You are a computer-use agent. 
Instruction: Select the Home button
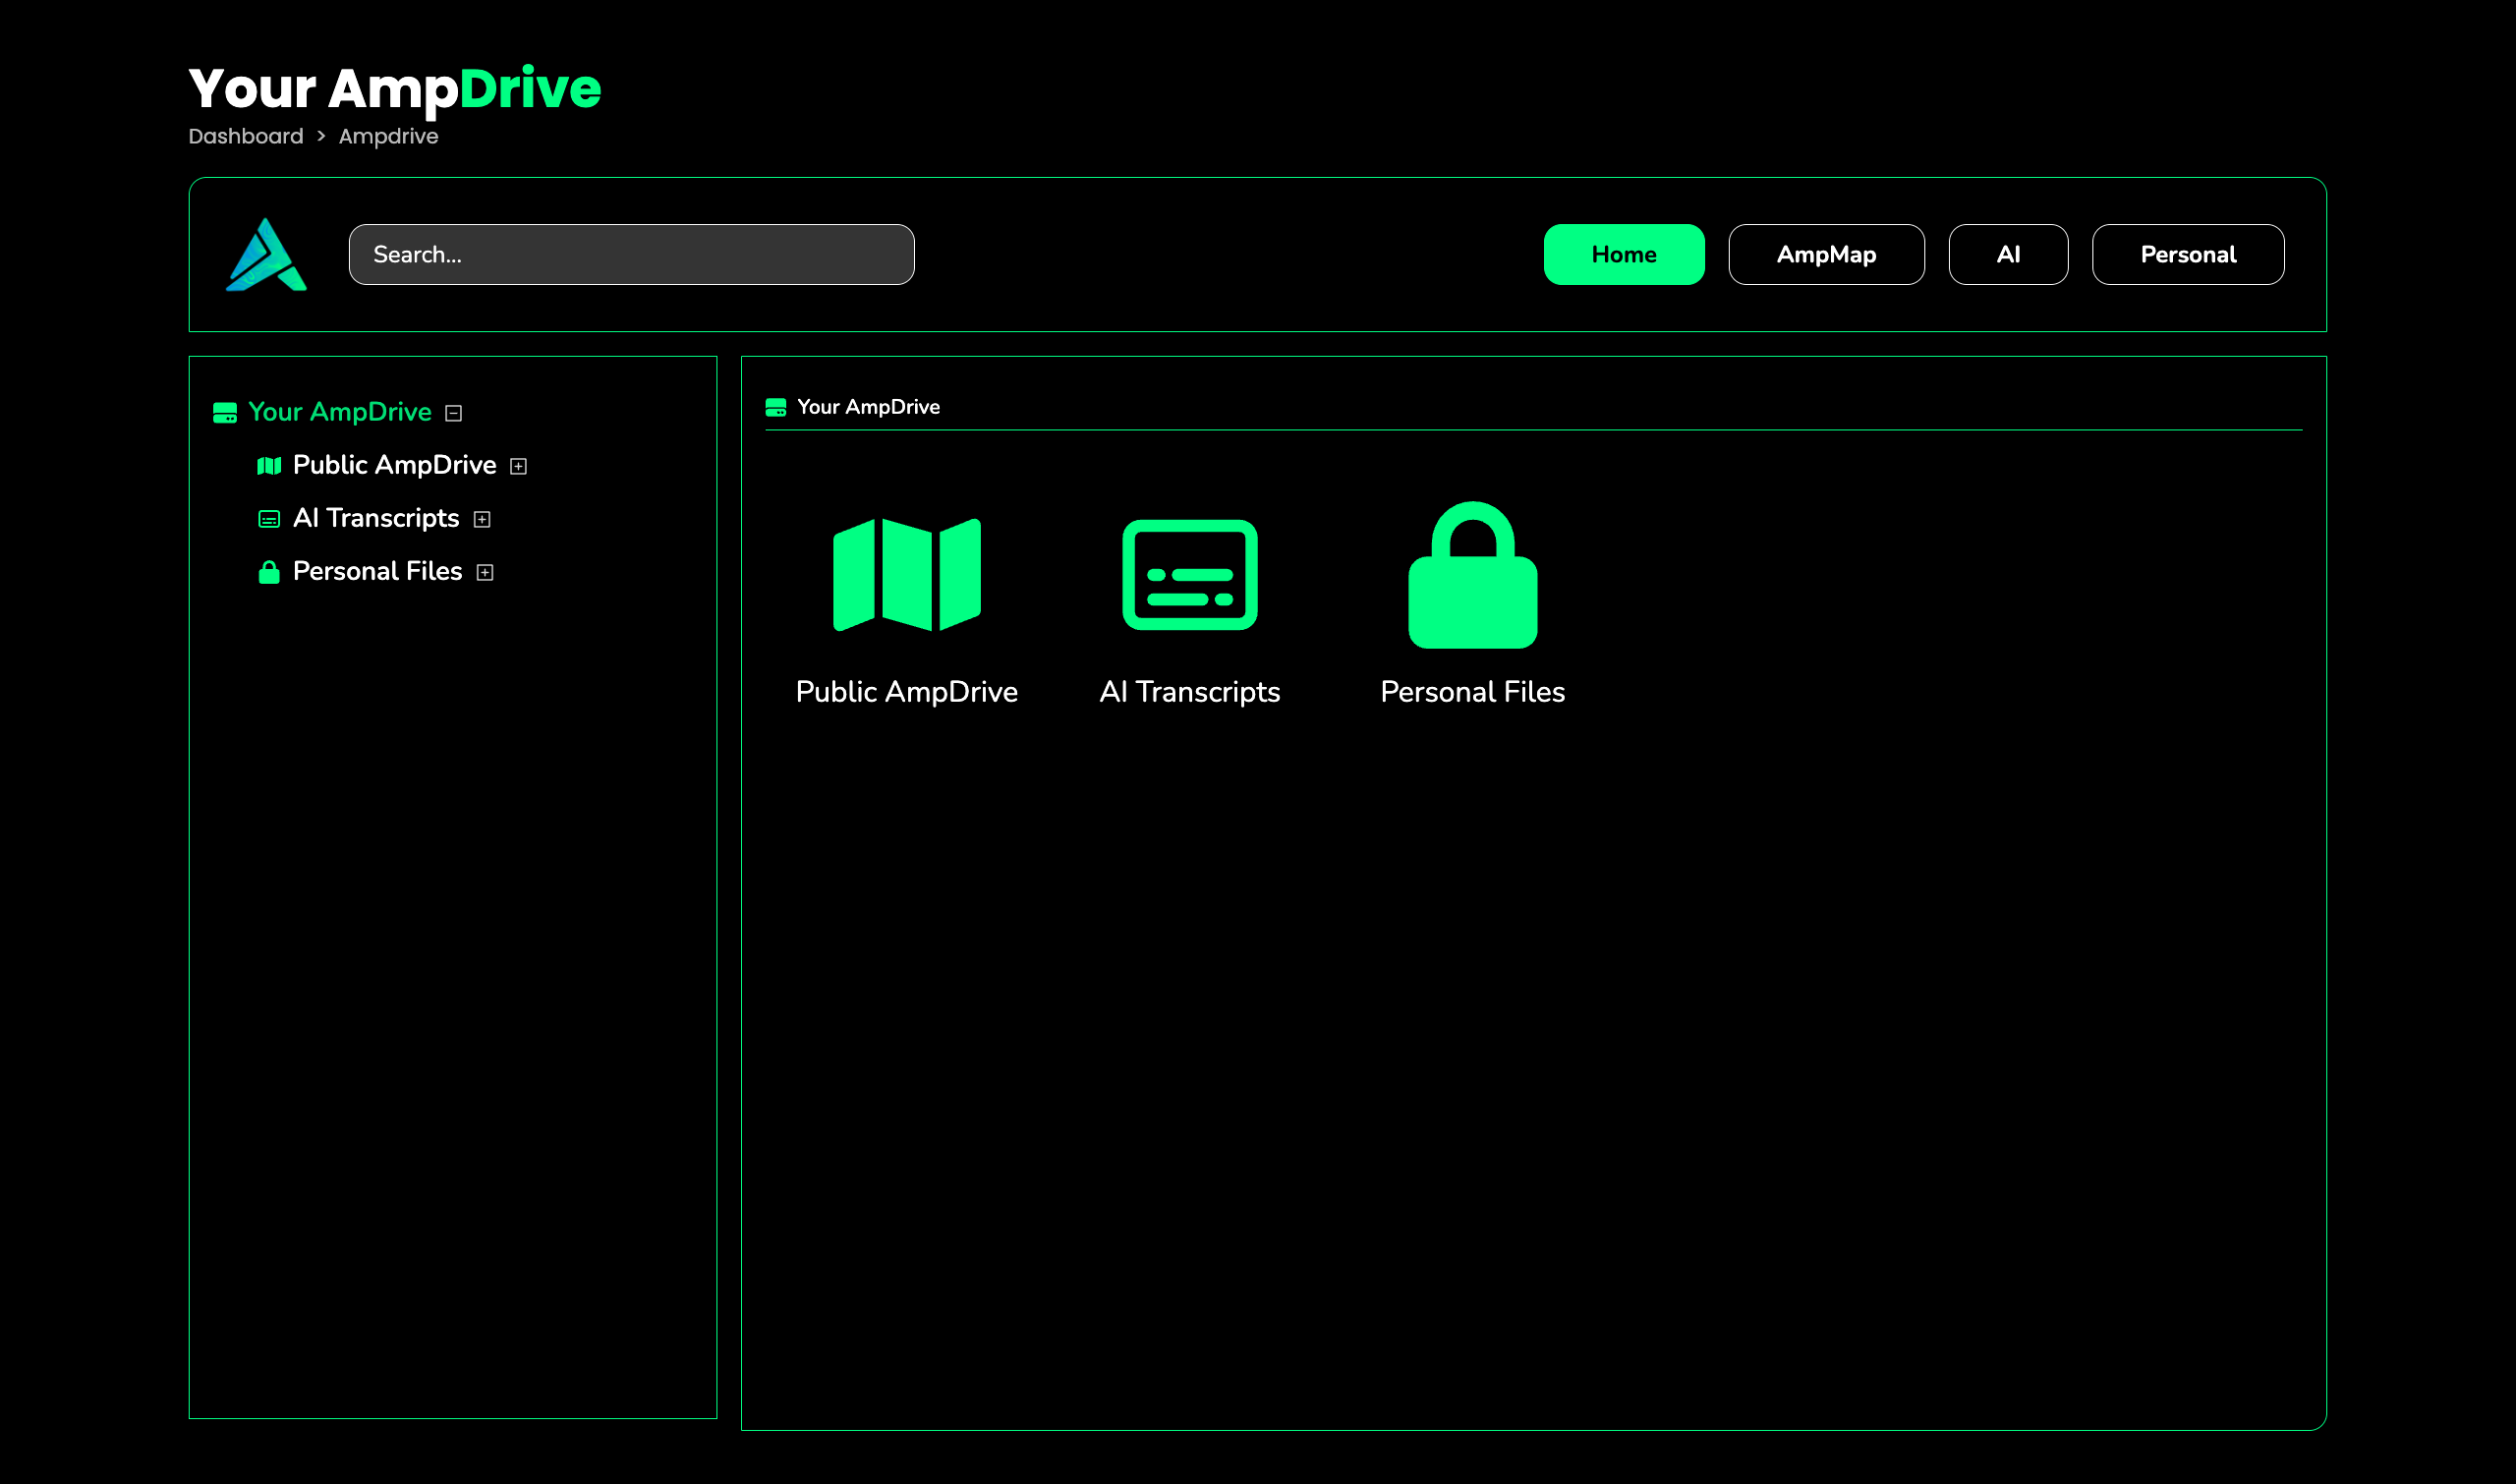point(1623,255)
